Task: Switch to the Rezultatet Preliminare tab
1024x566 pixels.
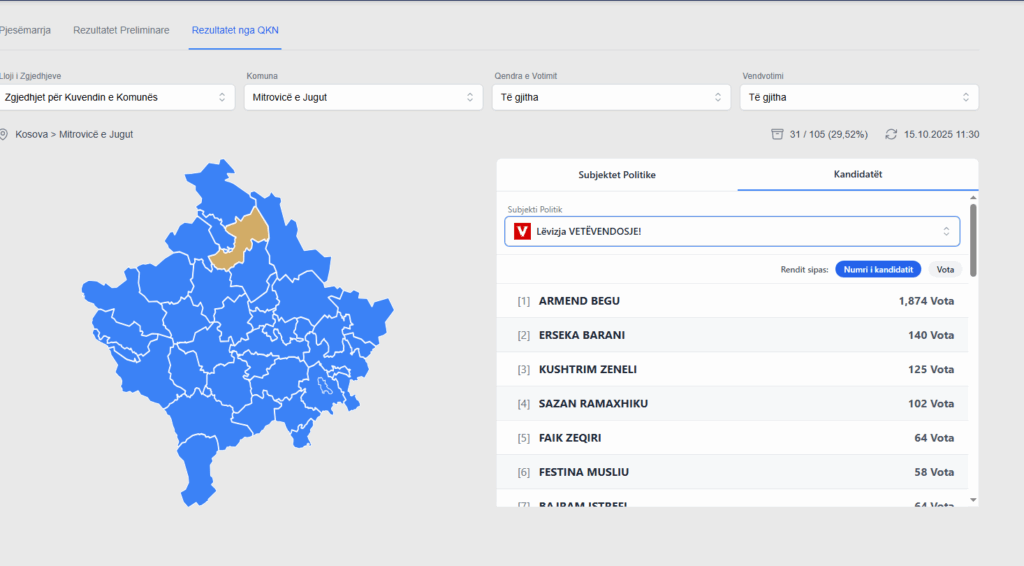Action: [121, 30]
